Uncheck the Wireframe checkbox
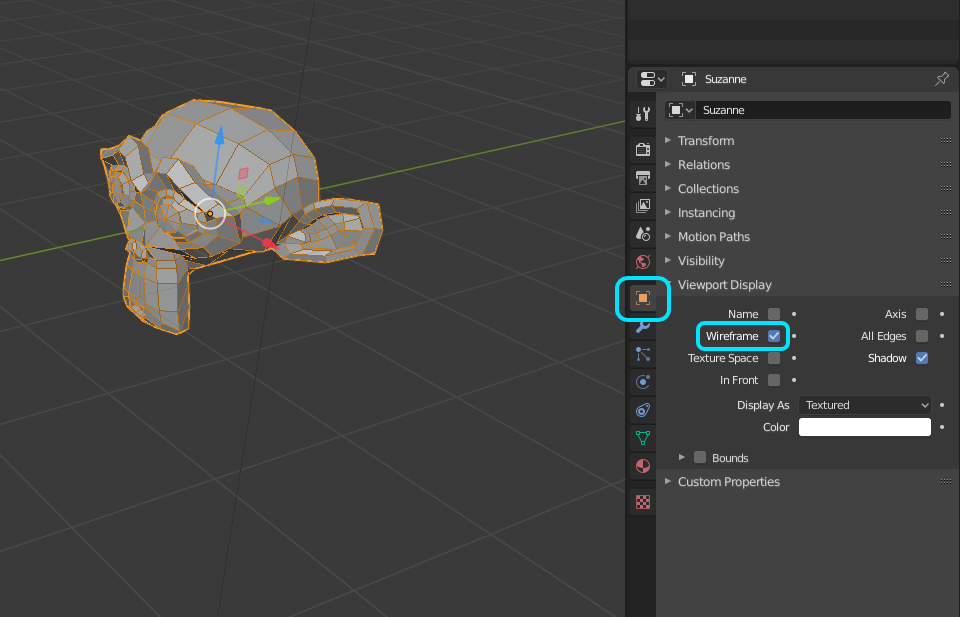Image resolution: width=960 pixels, height=617 pixels. (x=774, y=336)
